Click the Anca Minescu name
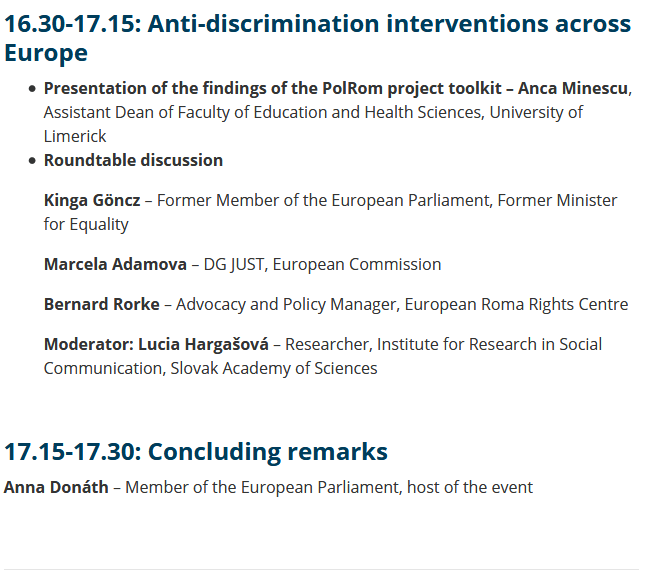654x578 pixels. click(x=573, y=88)
